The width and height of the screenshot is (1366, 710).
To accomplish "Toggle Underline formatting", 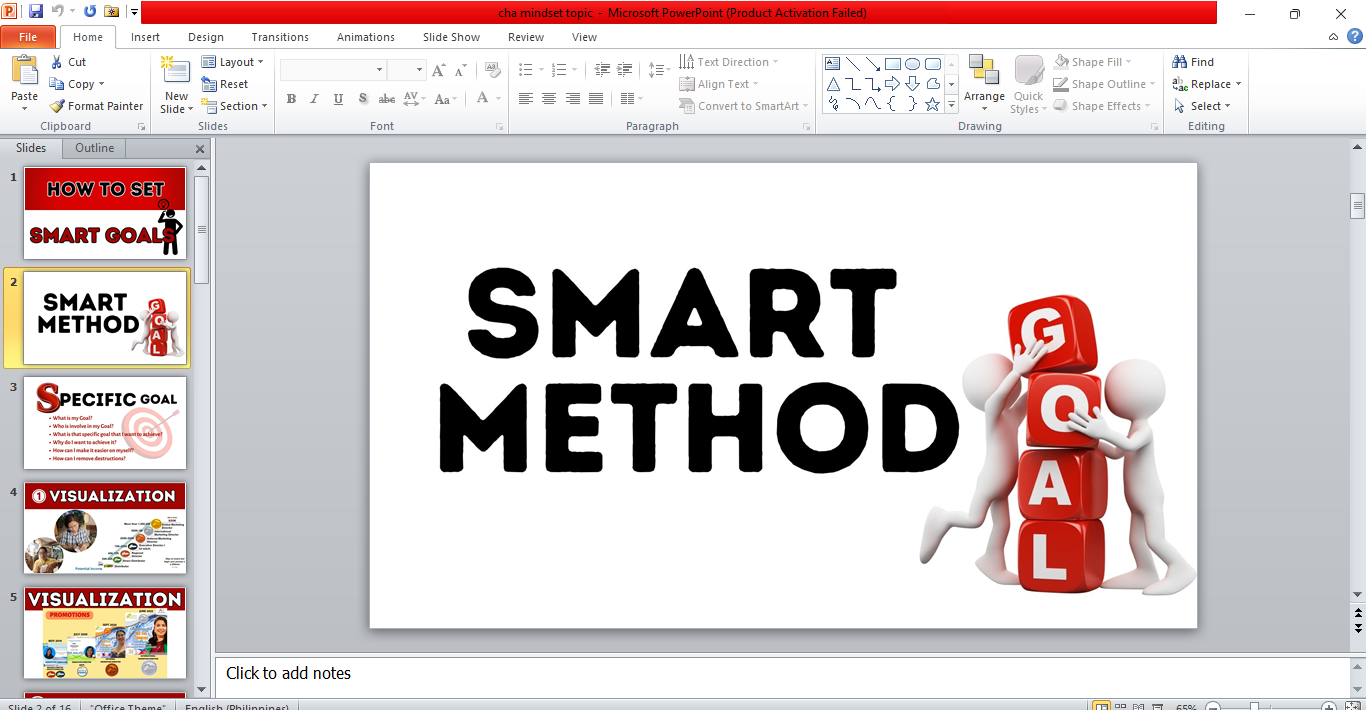I will point(338,98).
